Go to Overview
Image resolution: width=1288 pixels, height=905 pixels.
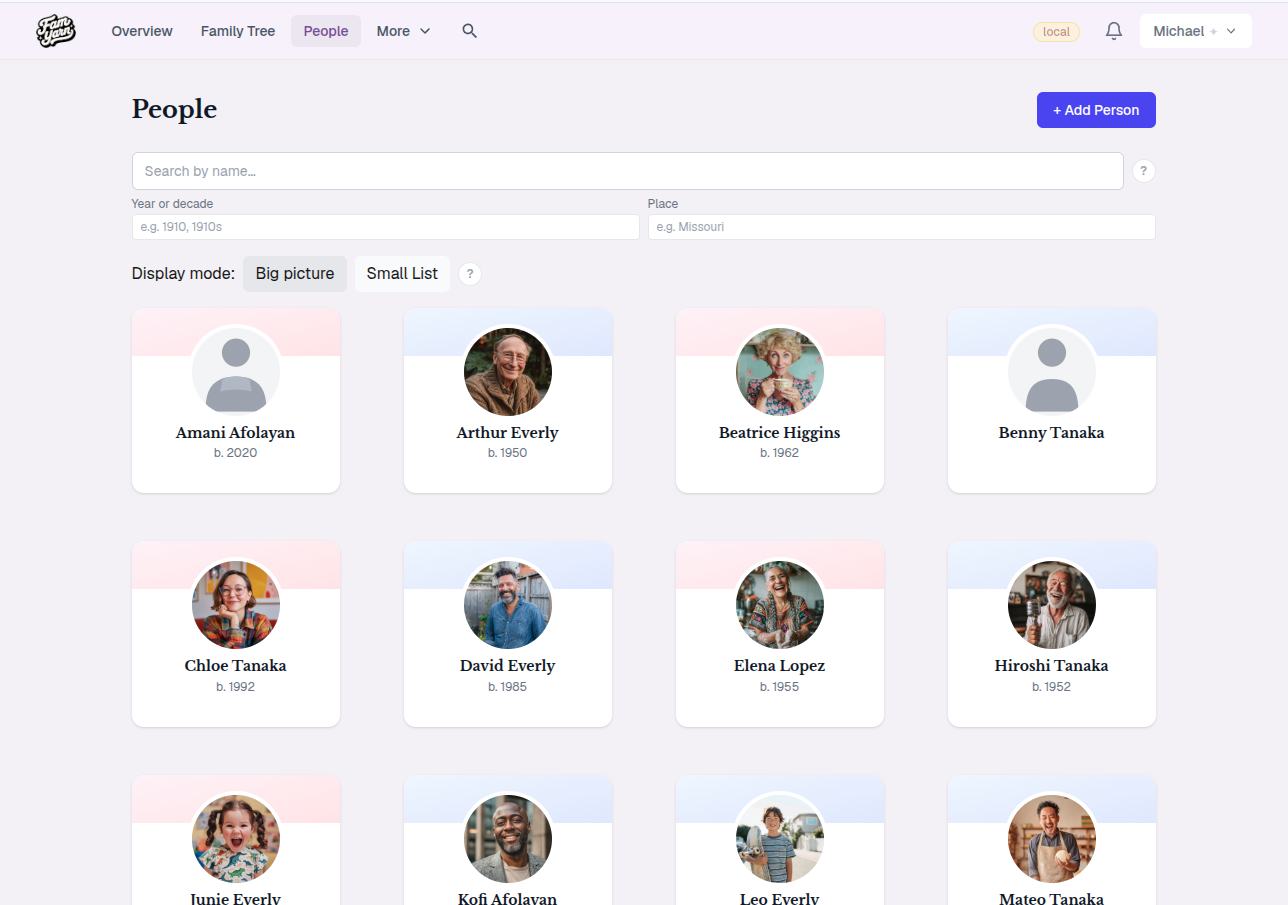pyautogui.click(x=142, y=31)
